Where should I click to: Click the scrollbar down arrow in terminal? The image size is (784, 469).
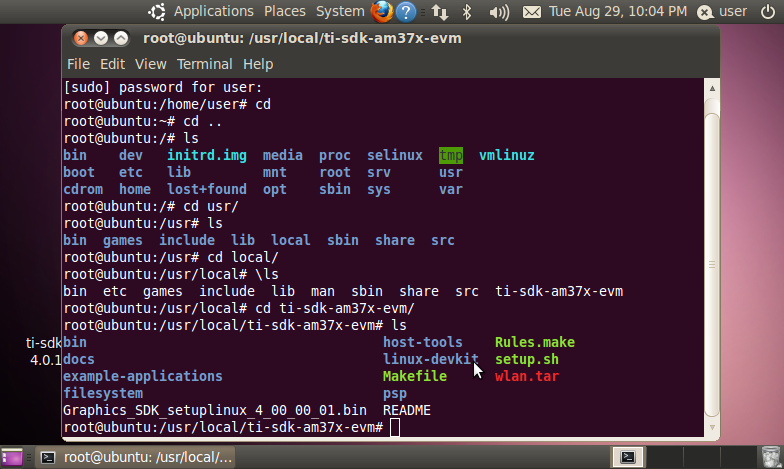point(712,428)
